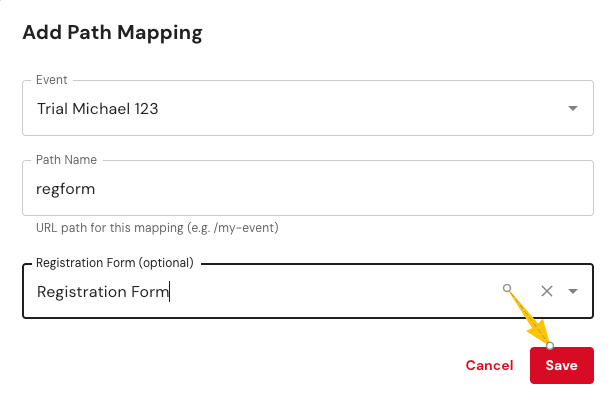Click the word Mapping in the title
Screen dimensions: 613x405
tap(163, 33)
